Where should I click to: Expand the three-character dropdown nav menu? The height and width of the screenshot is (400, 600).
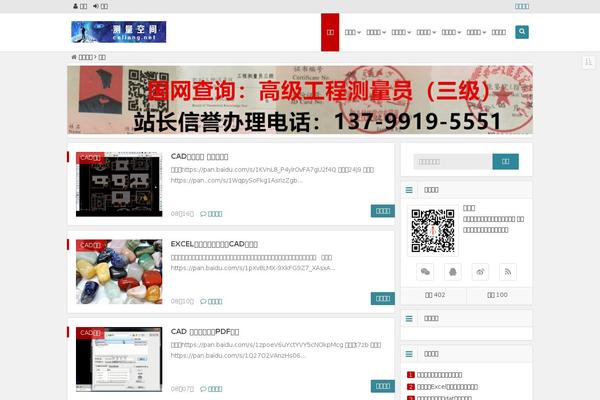[352, 33]
